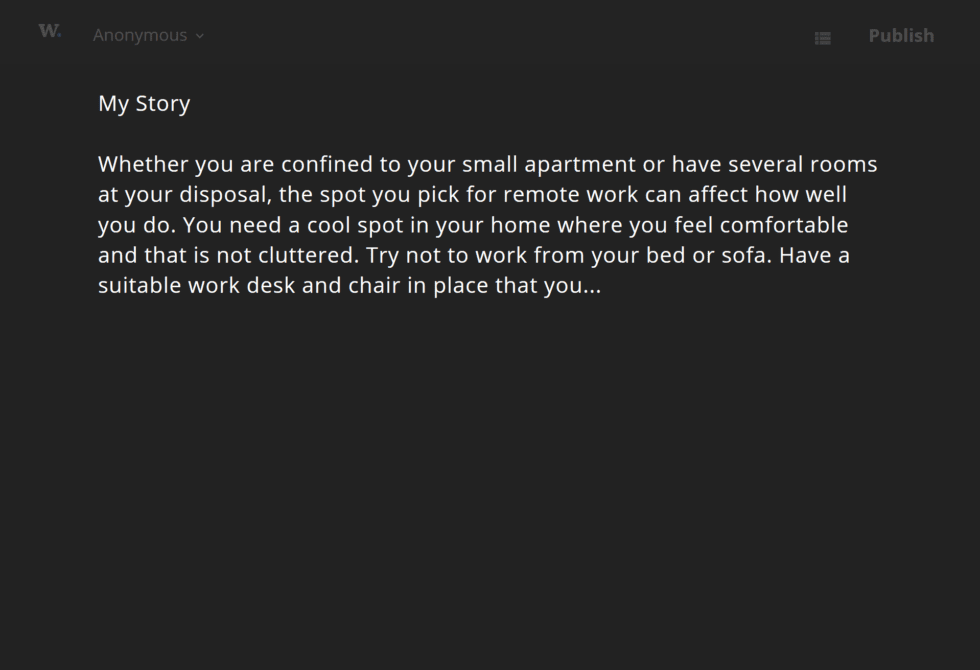Publish the post
Image resolution: width=980 pixels, height=670 pixels.
[900, 36]
